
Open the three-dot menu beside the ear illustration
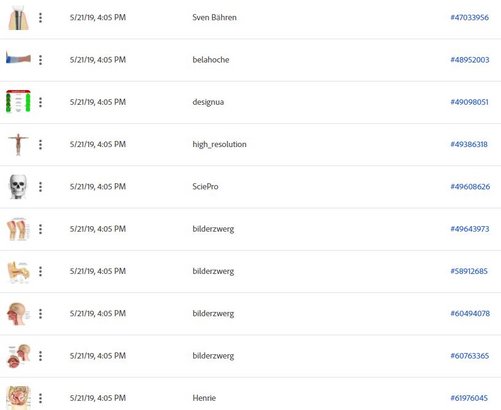click(40, 271)
